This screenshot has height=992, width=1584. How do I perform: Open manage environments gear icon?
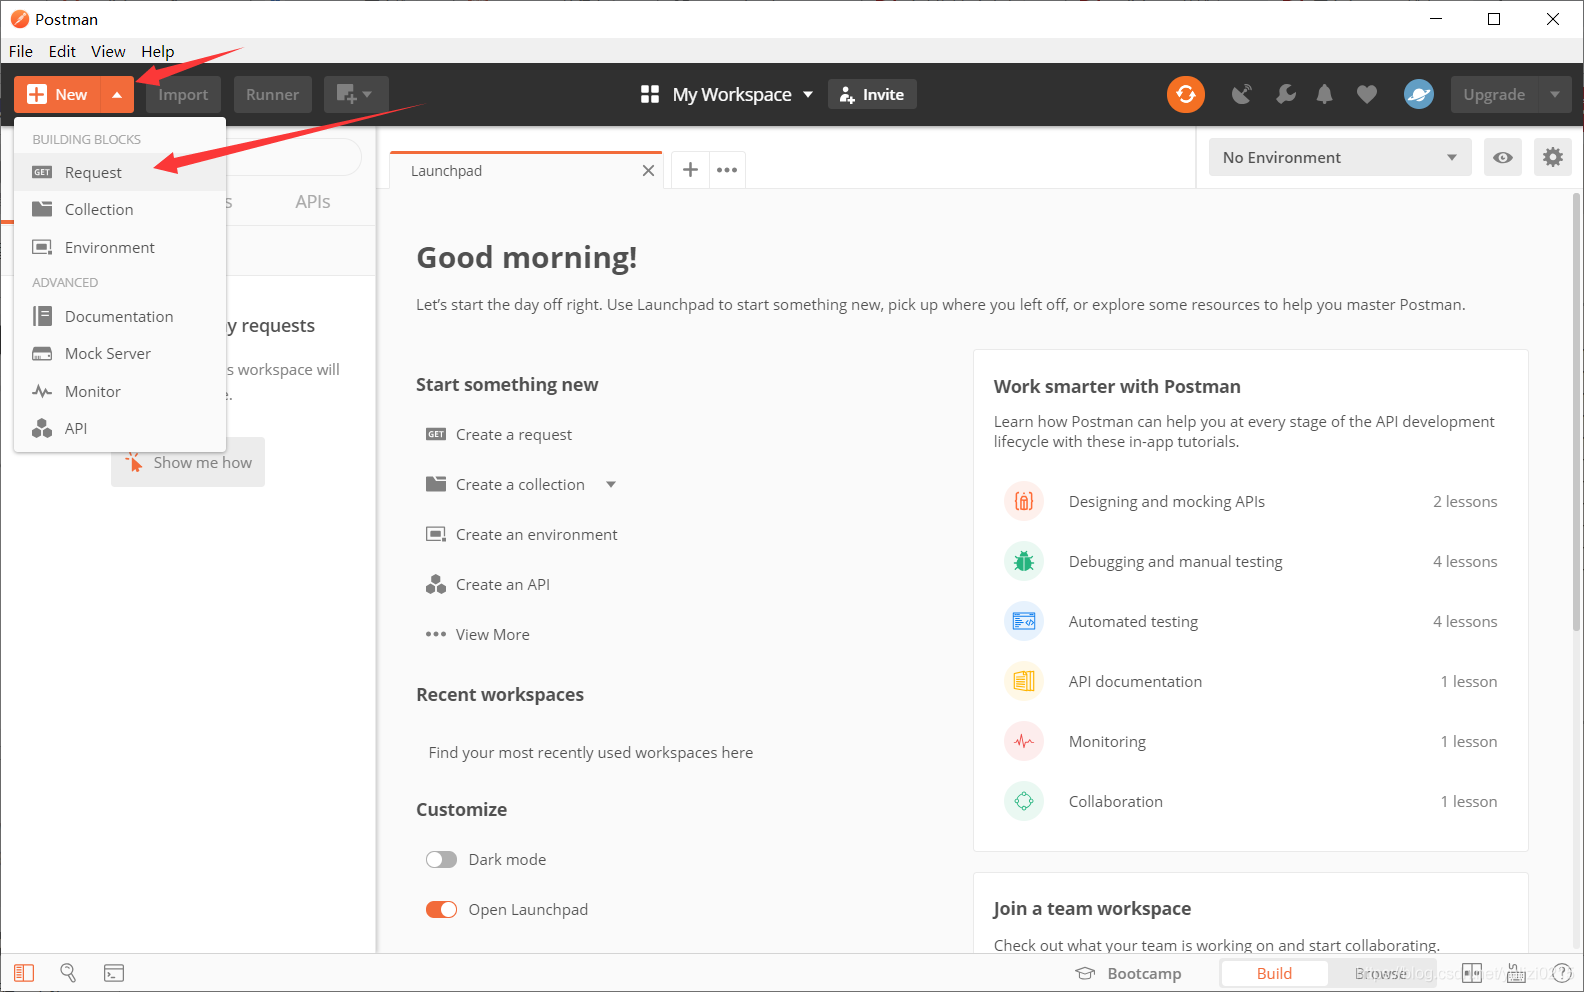click(1552, 157)
